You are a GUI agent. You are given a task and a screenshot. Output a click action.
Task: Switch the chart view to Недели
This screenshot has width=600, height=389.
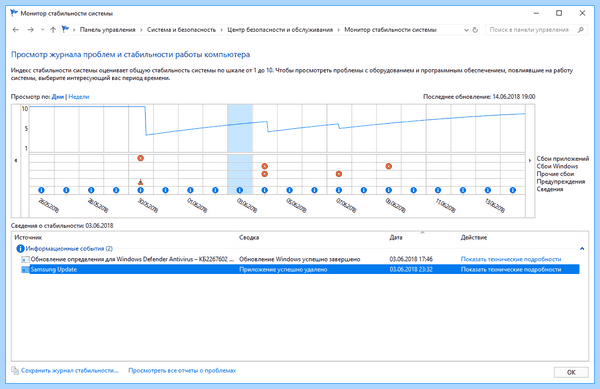79,97
